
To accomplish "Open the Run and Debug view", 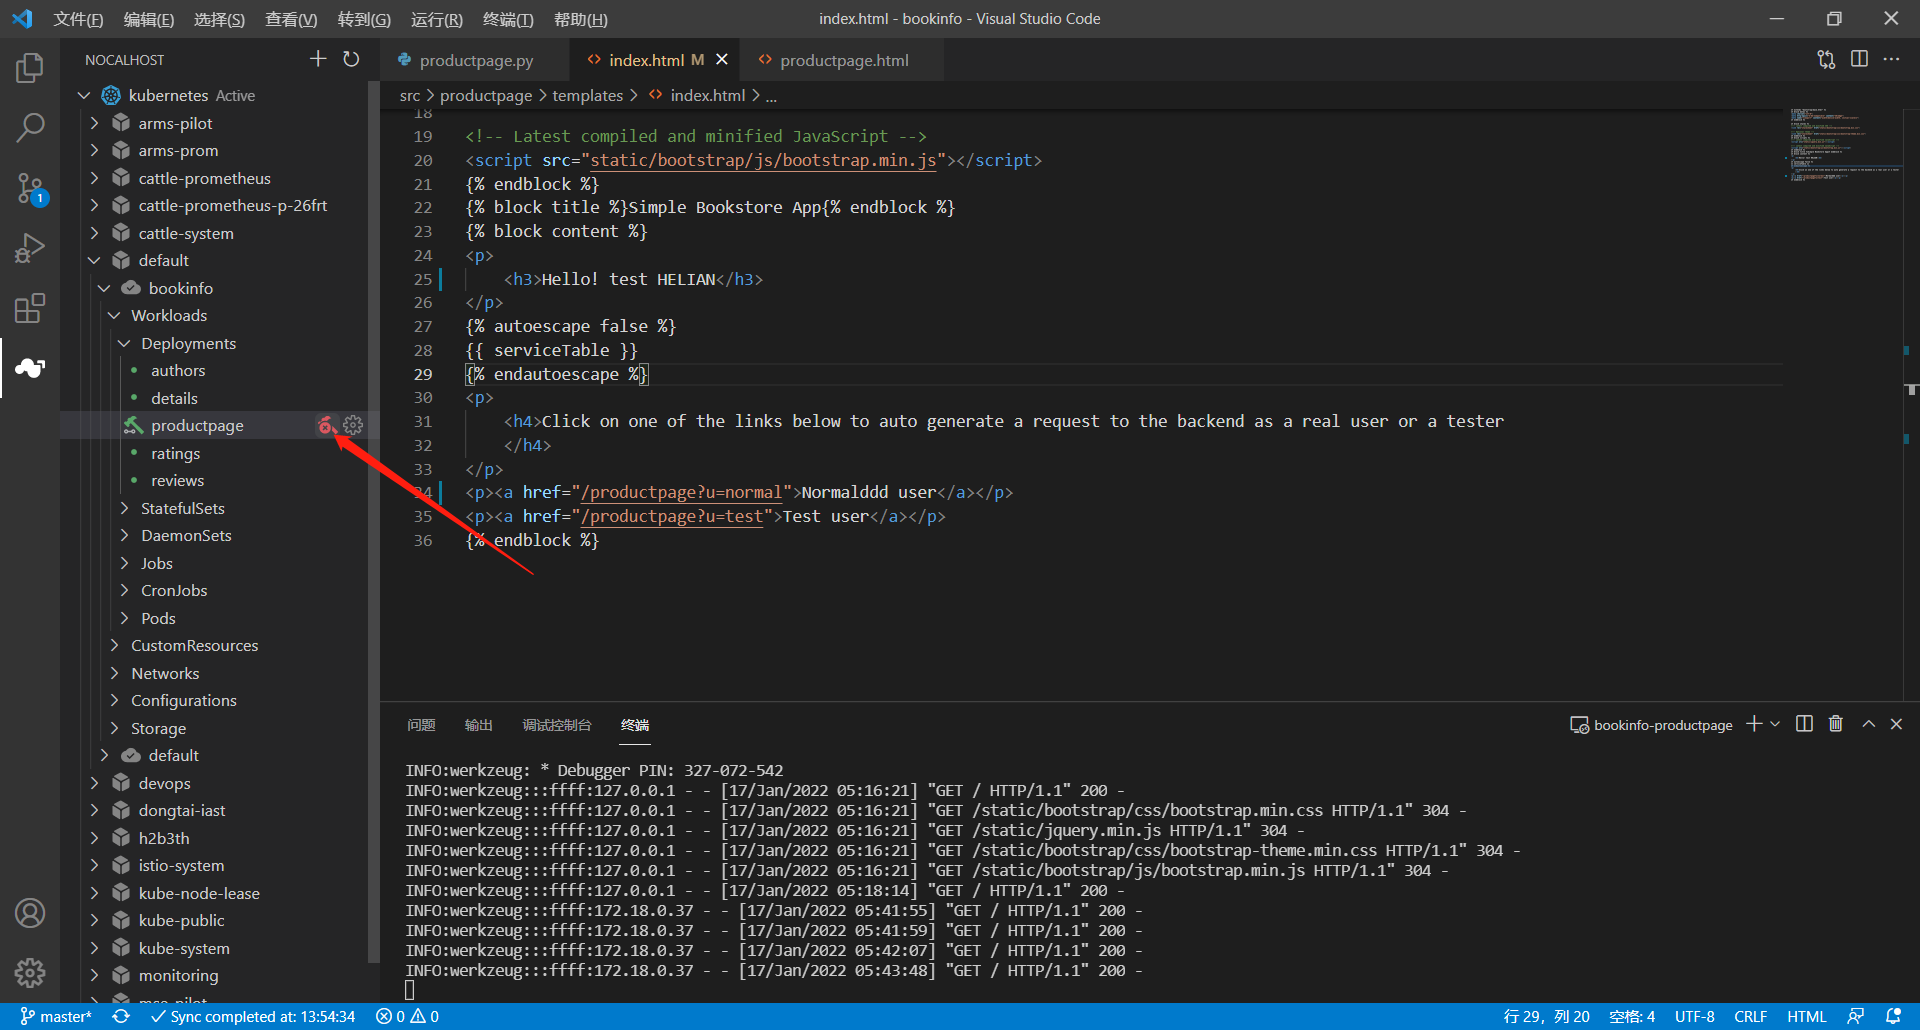I will point(30,248).
